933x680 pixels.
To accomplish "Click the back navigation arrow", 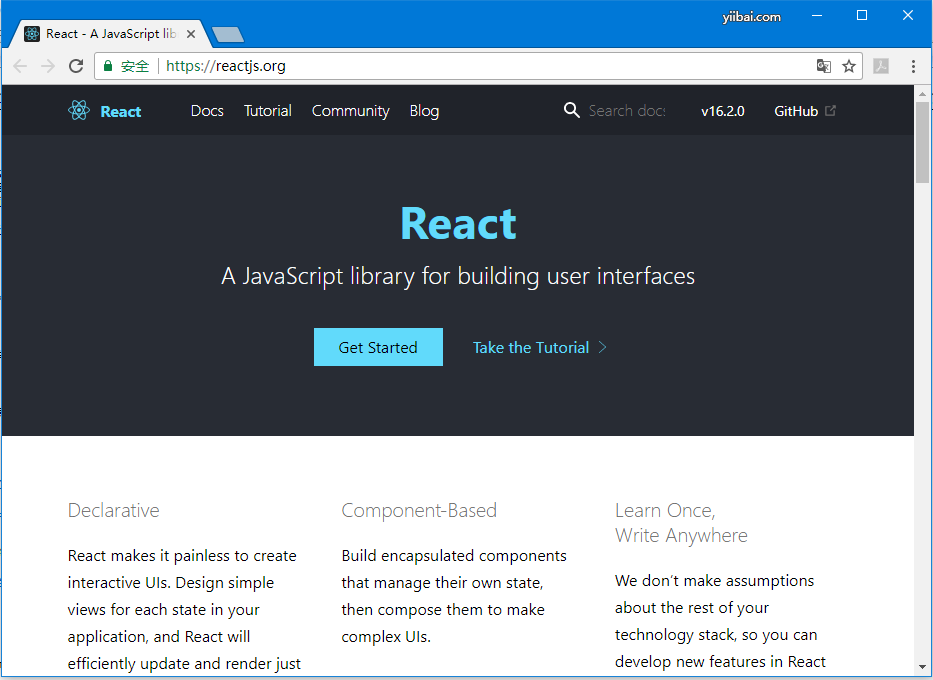I will 20,65.
